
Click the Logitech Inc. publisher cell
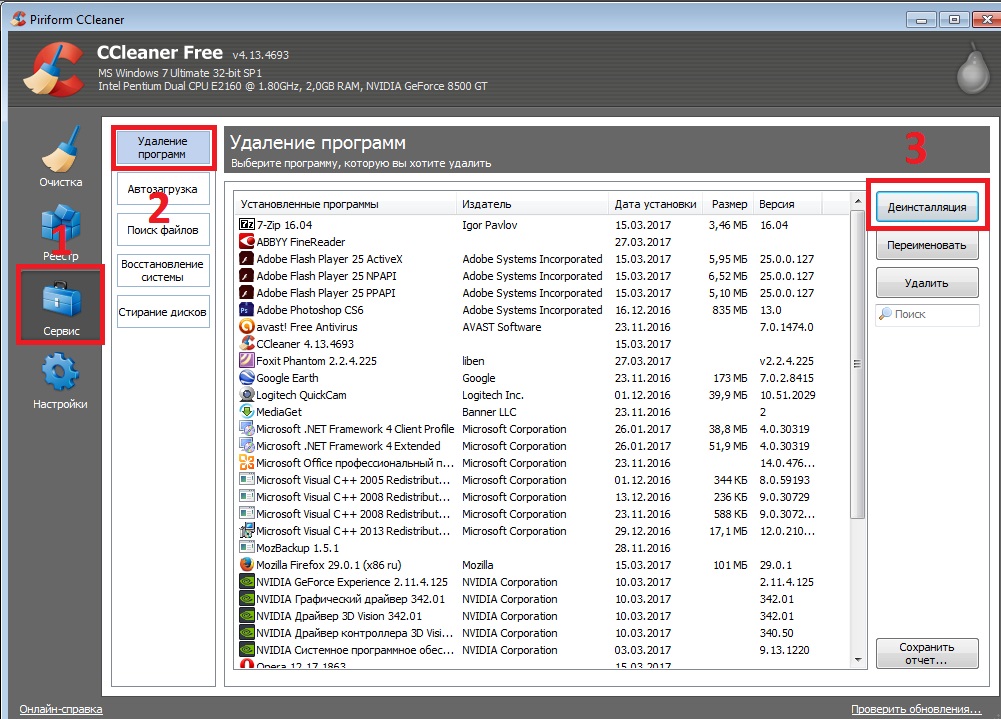coord(493,395)
